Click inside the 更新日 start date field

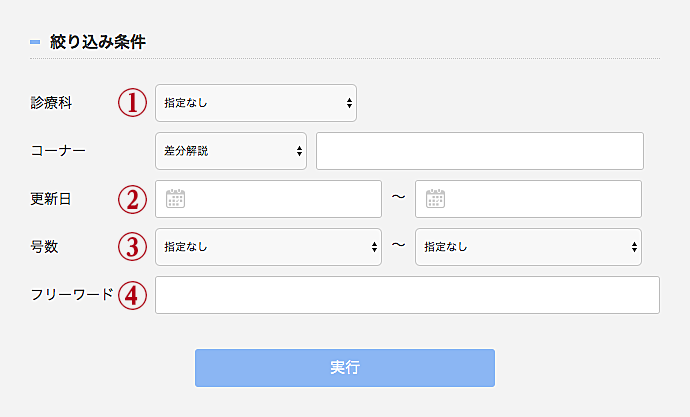pos(268,199)
